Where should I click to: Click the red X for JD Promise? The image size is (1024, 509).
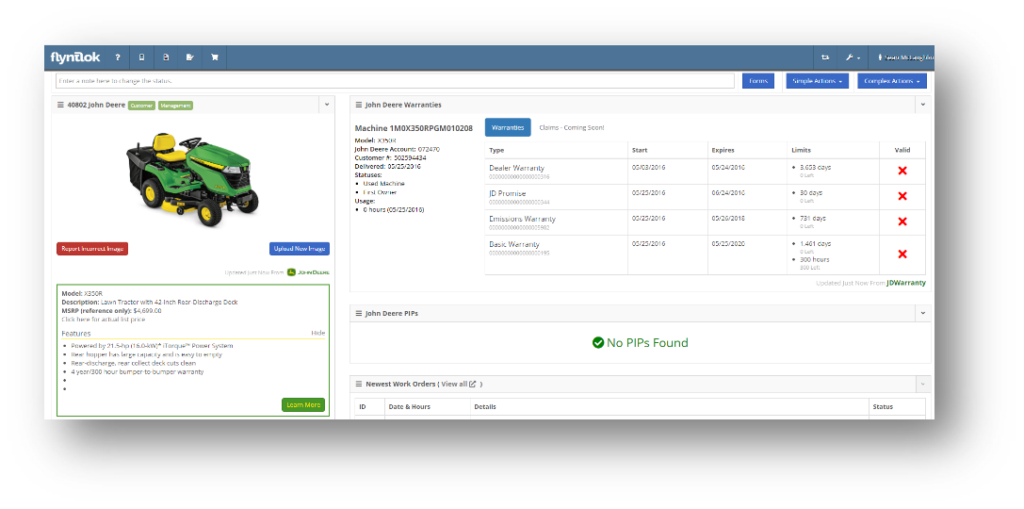point(903,196)
